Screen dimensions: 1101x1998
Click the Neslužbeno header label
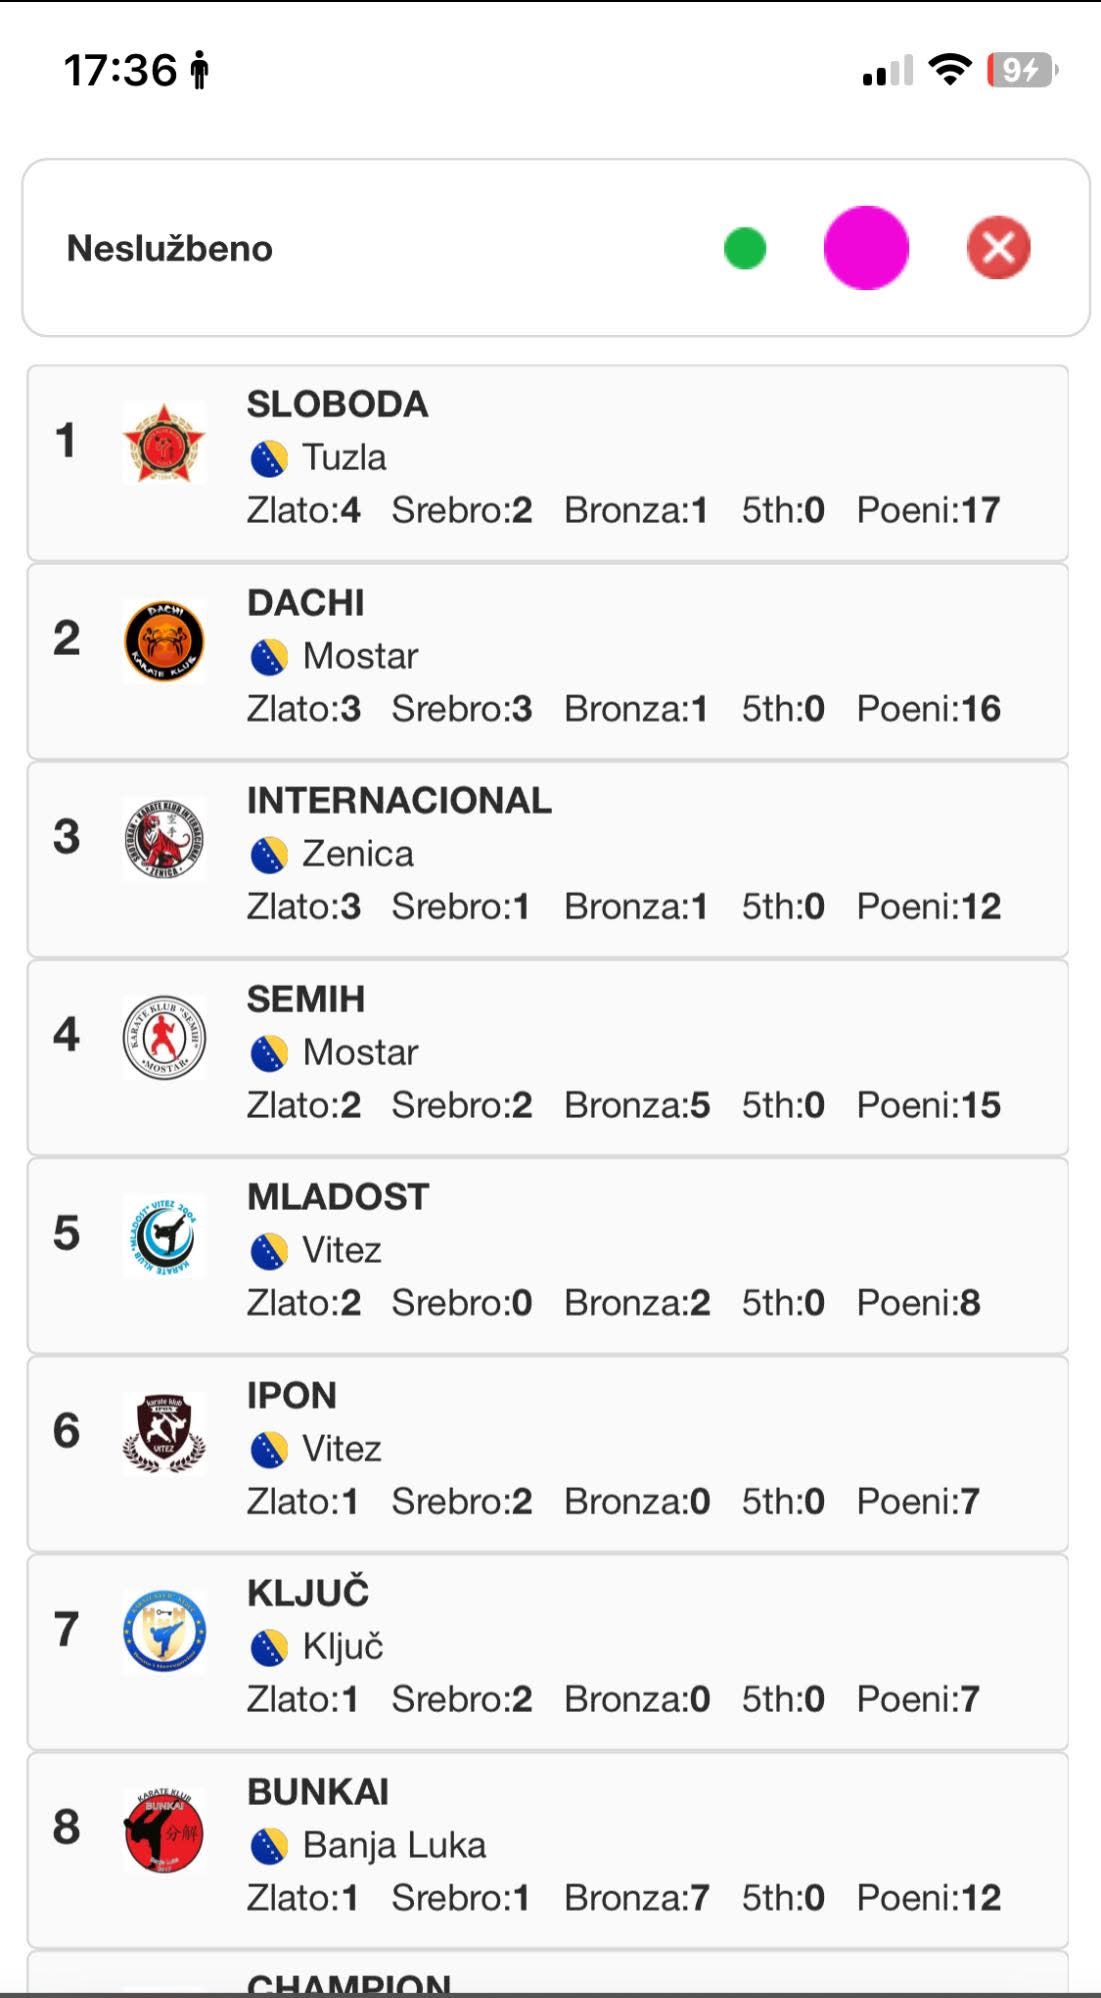[x=169, y=248]
